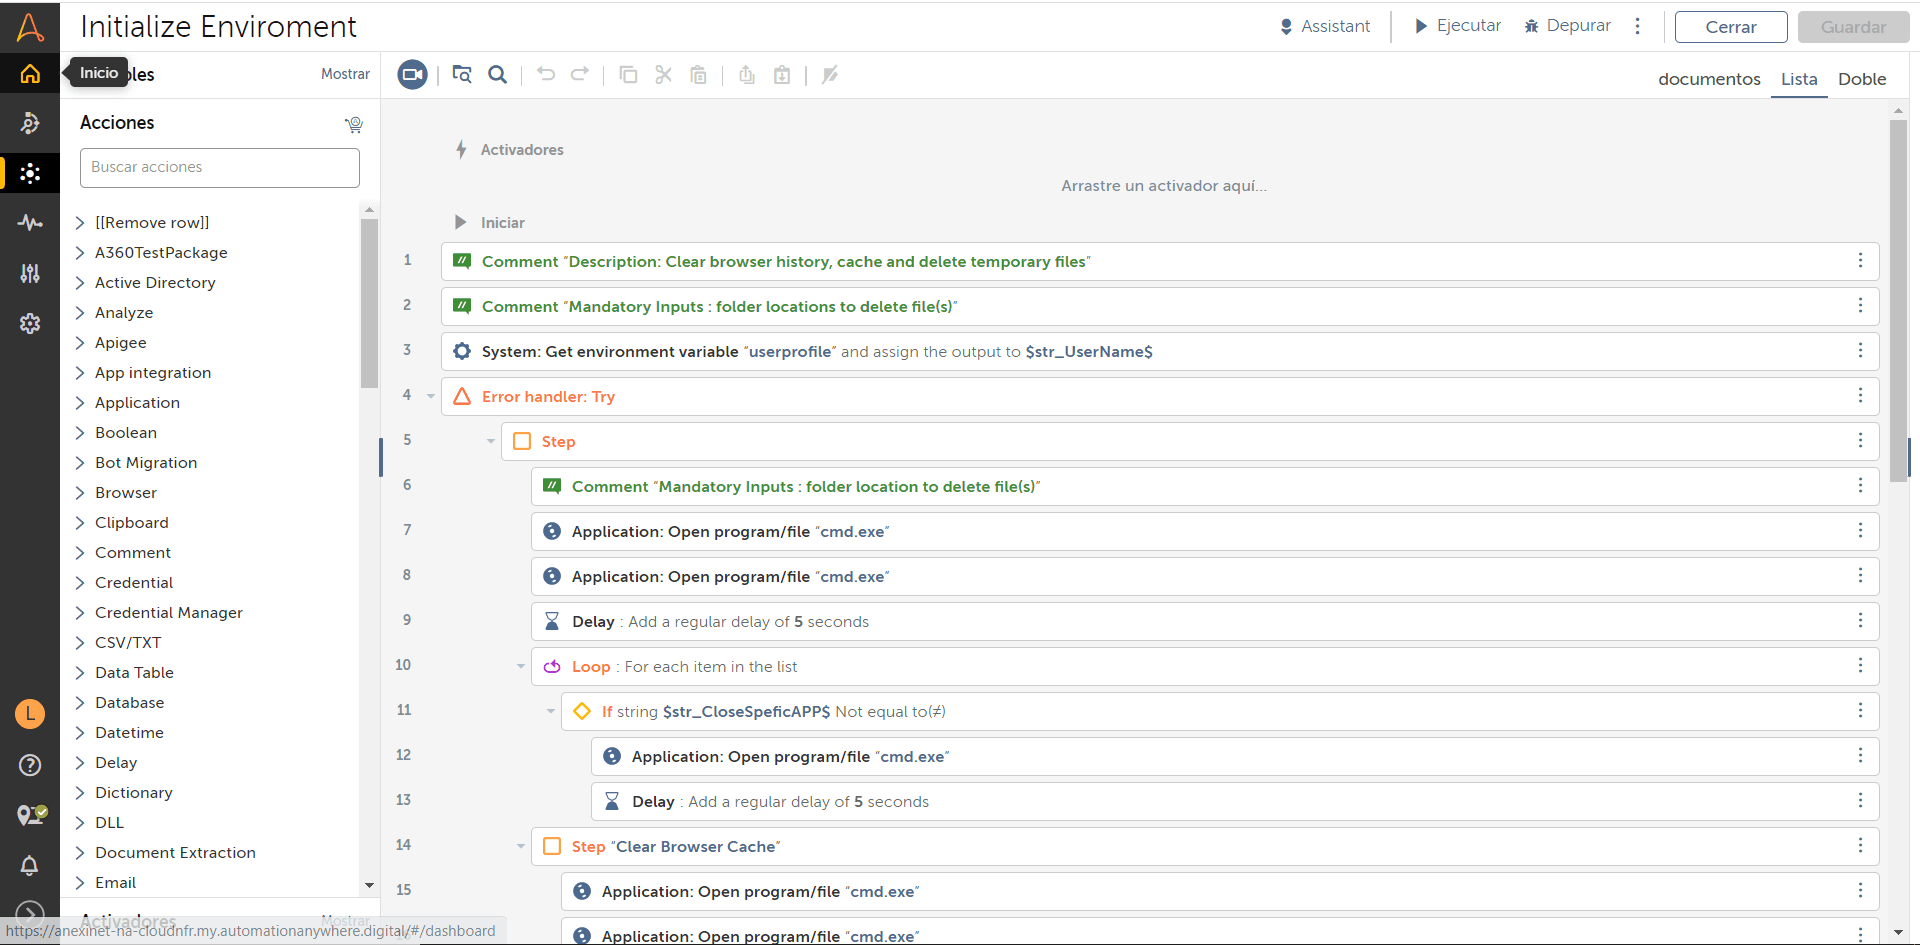Click into the Buscar acciones search field

click(x=220, y=168)
